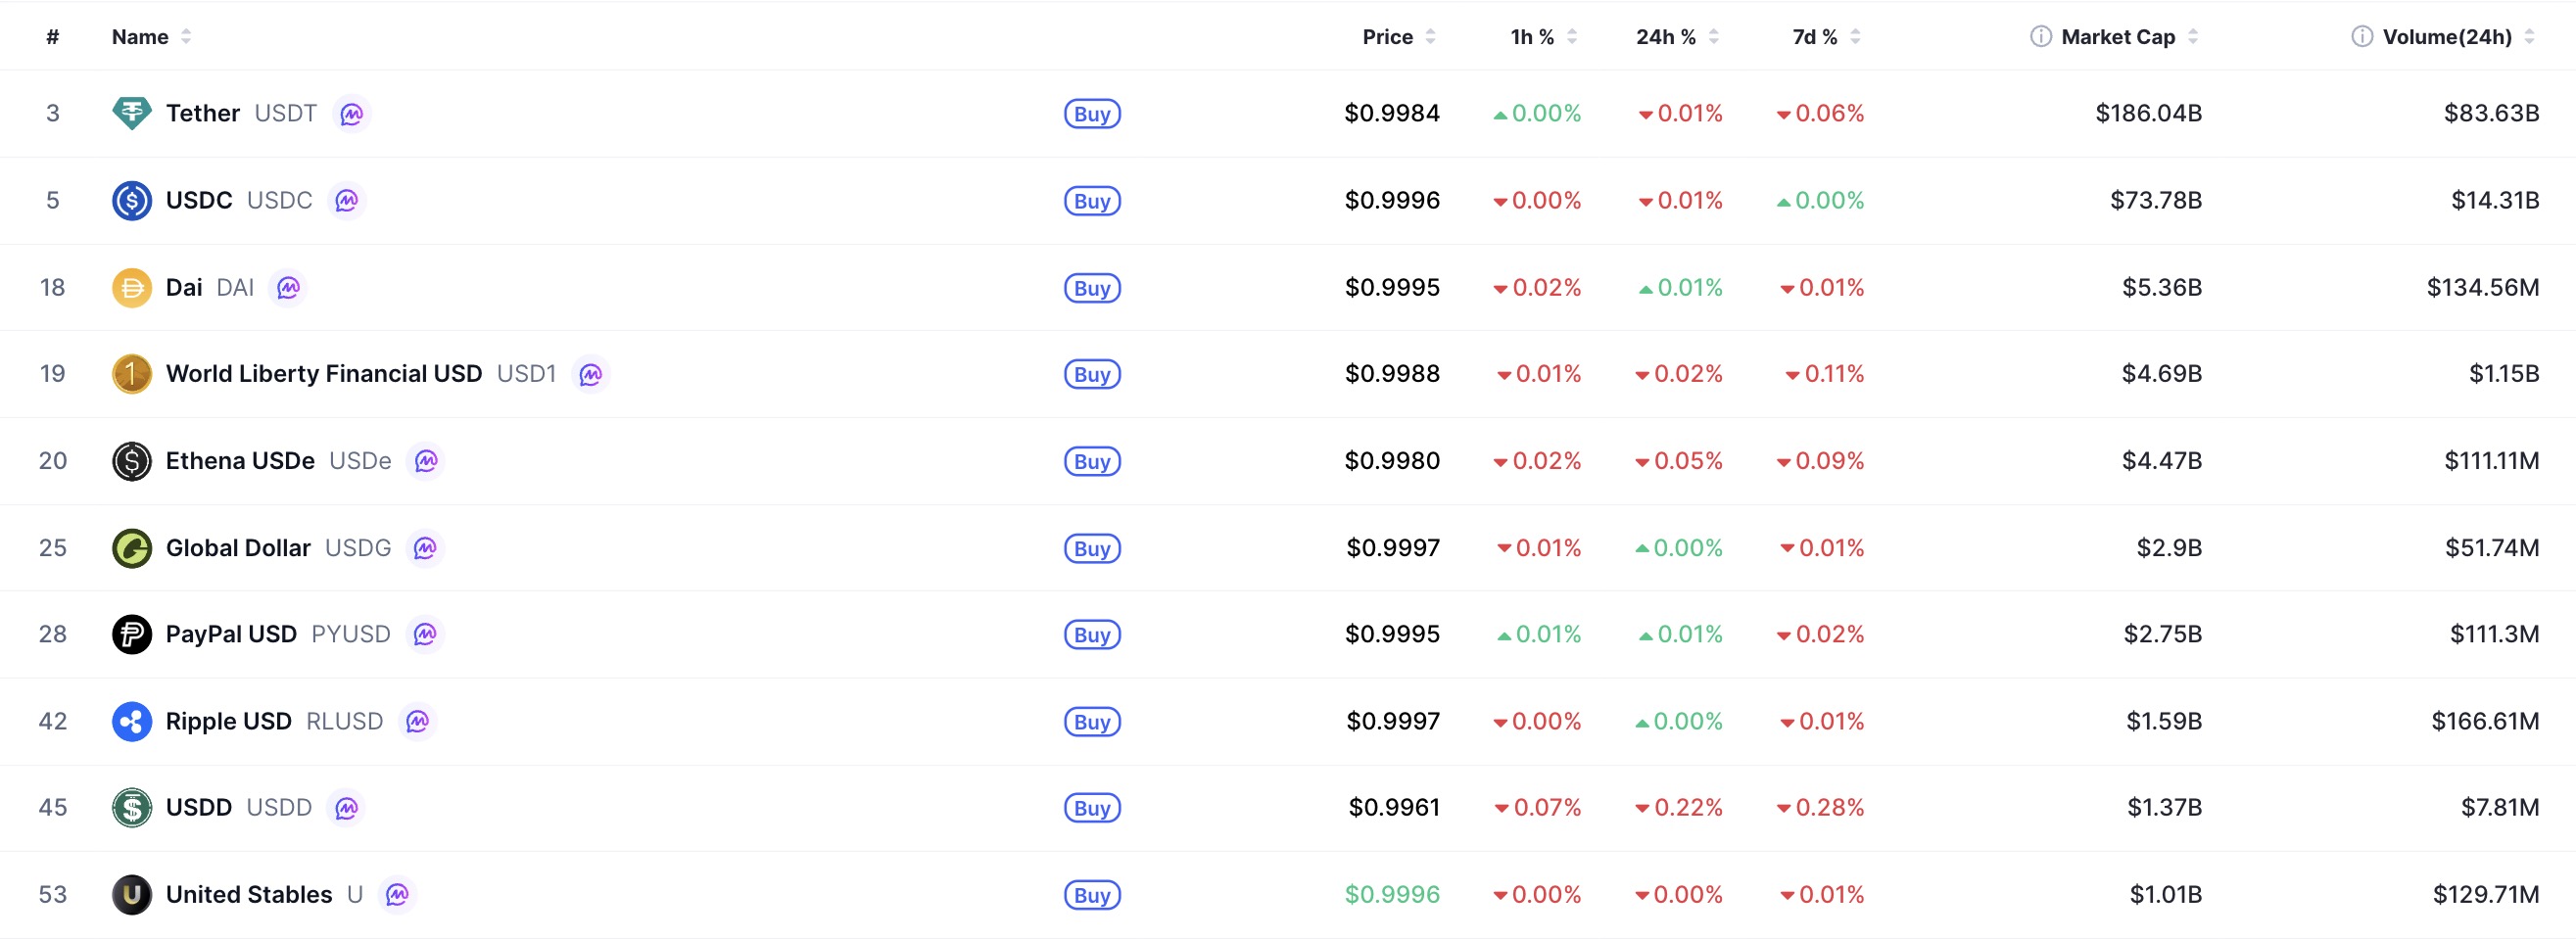The height and width of the screenshot is (940, 2576).
Task: Open the United Stables name link
Action: click(x=249, y=894)
